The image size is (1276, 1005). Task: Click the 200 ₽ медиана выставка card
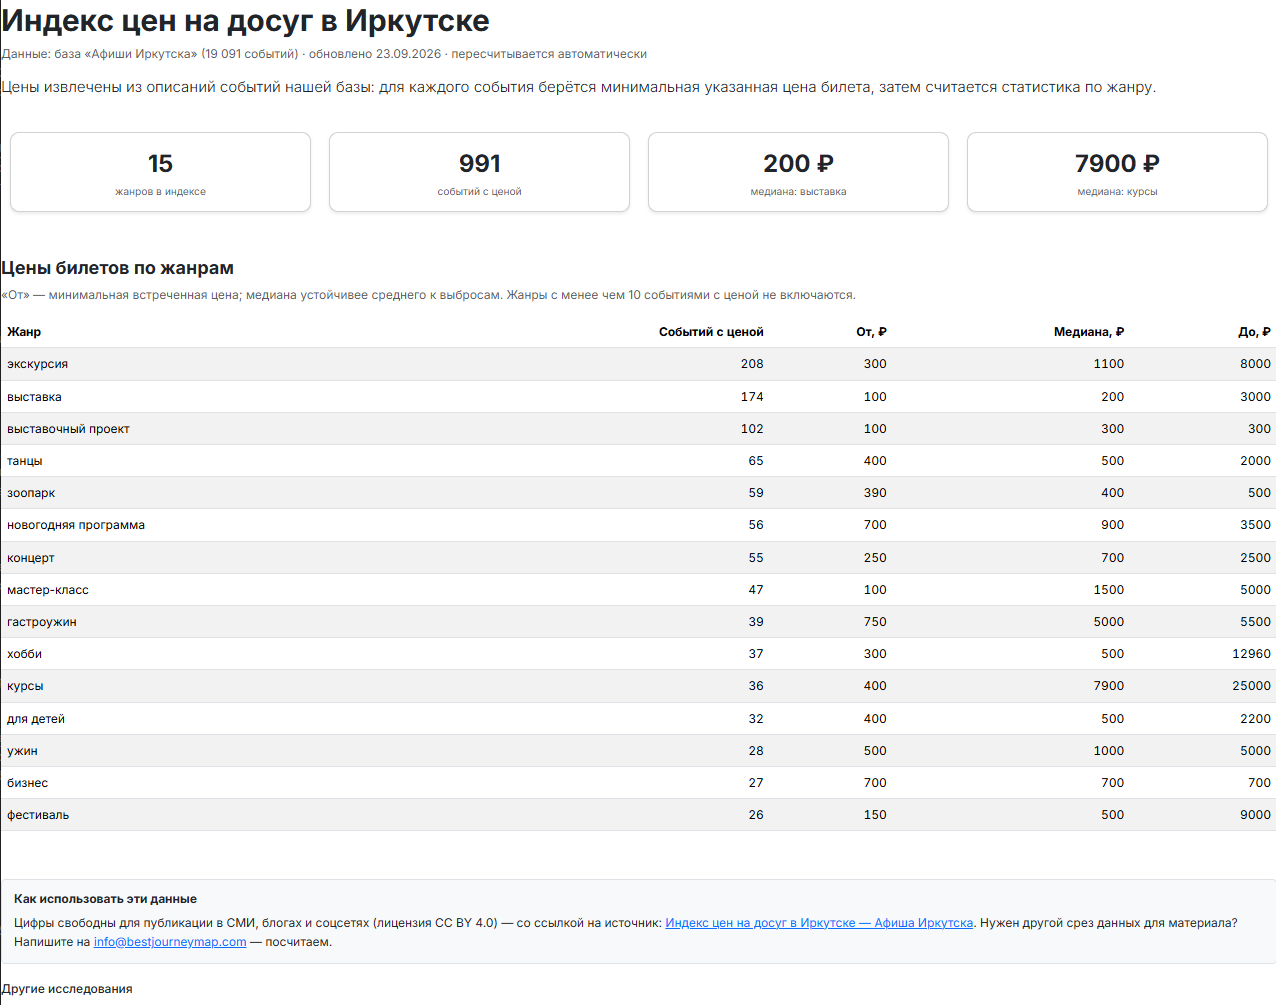798,172
